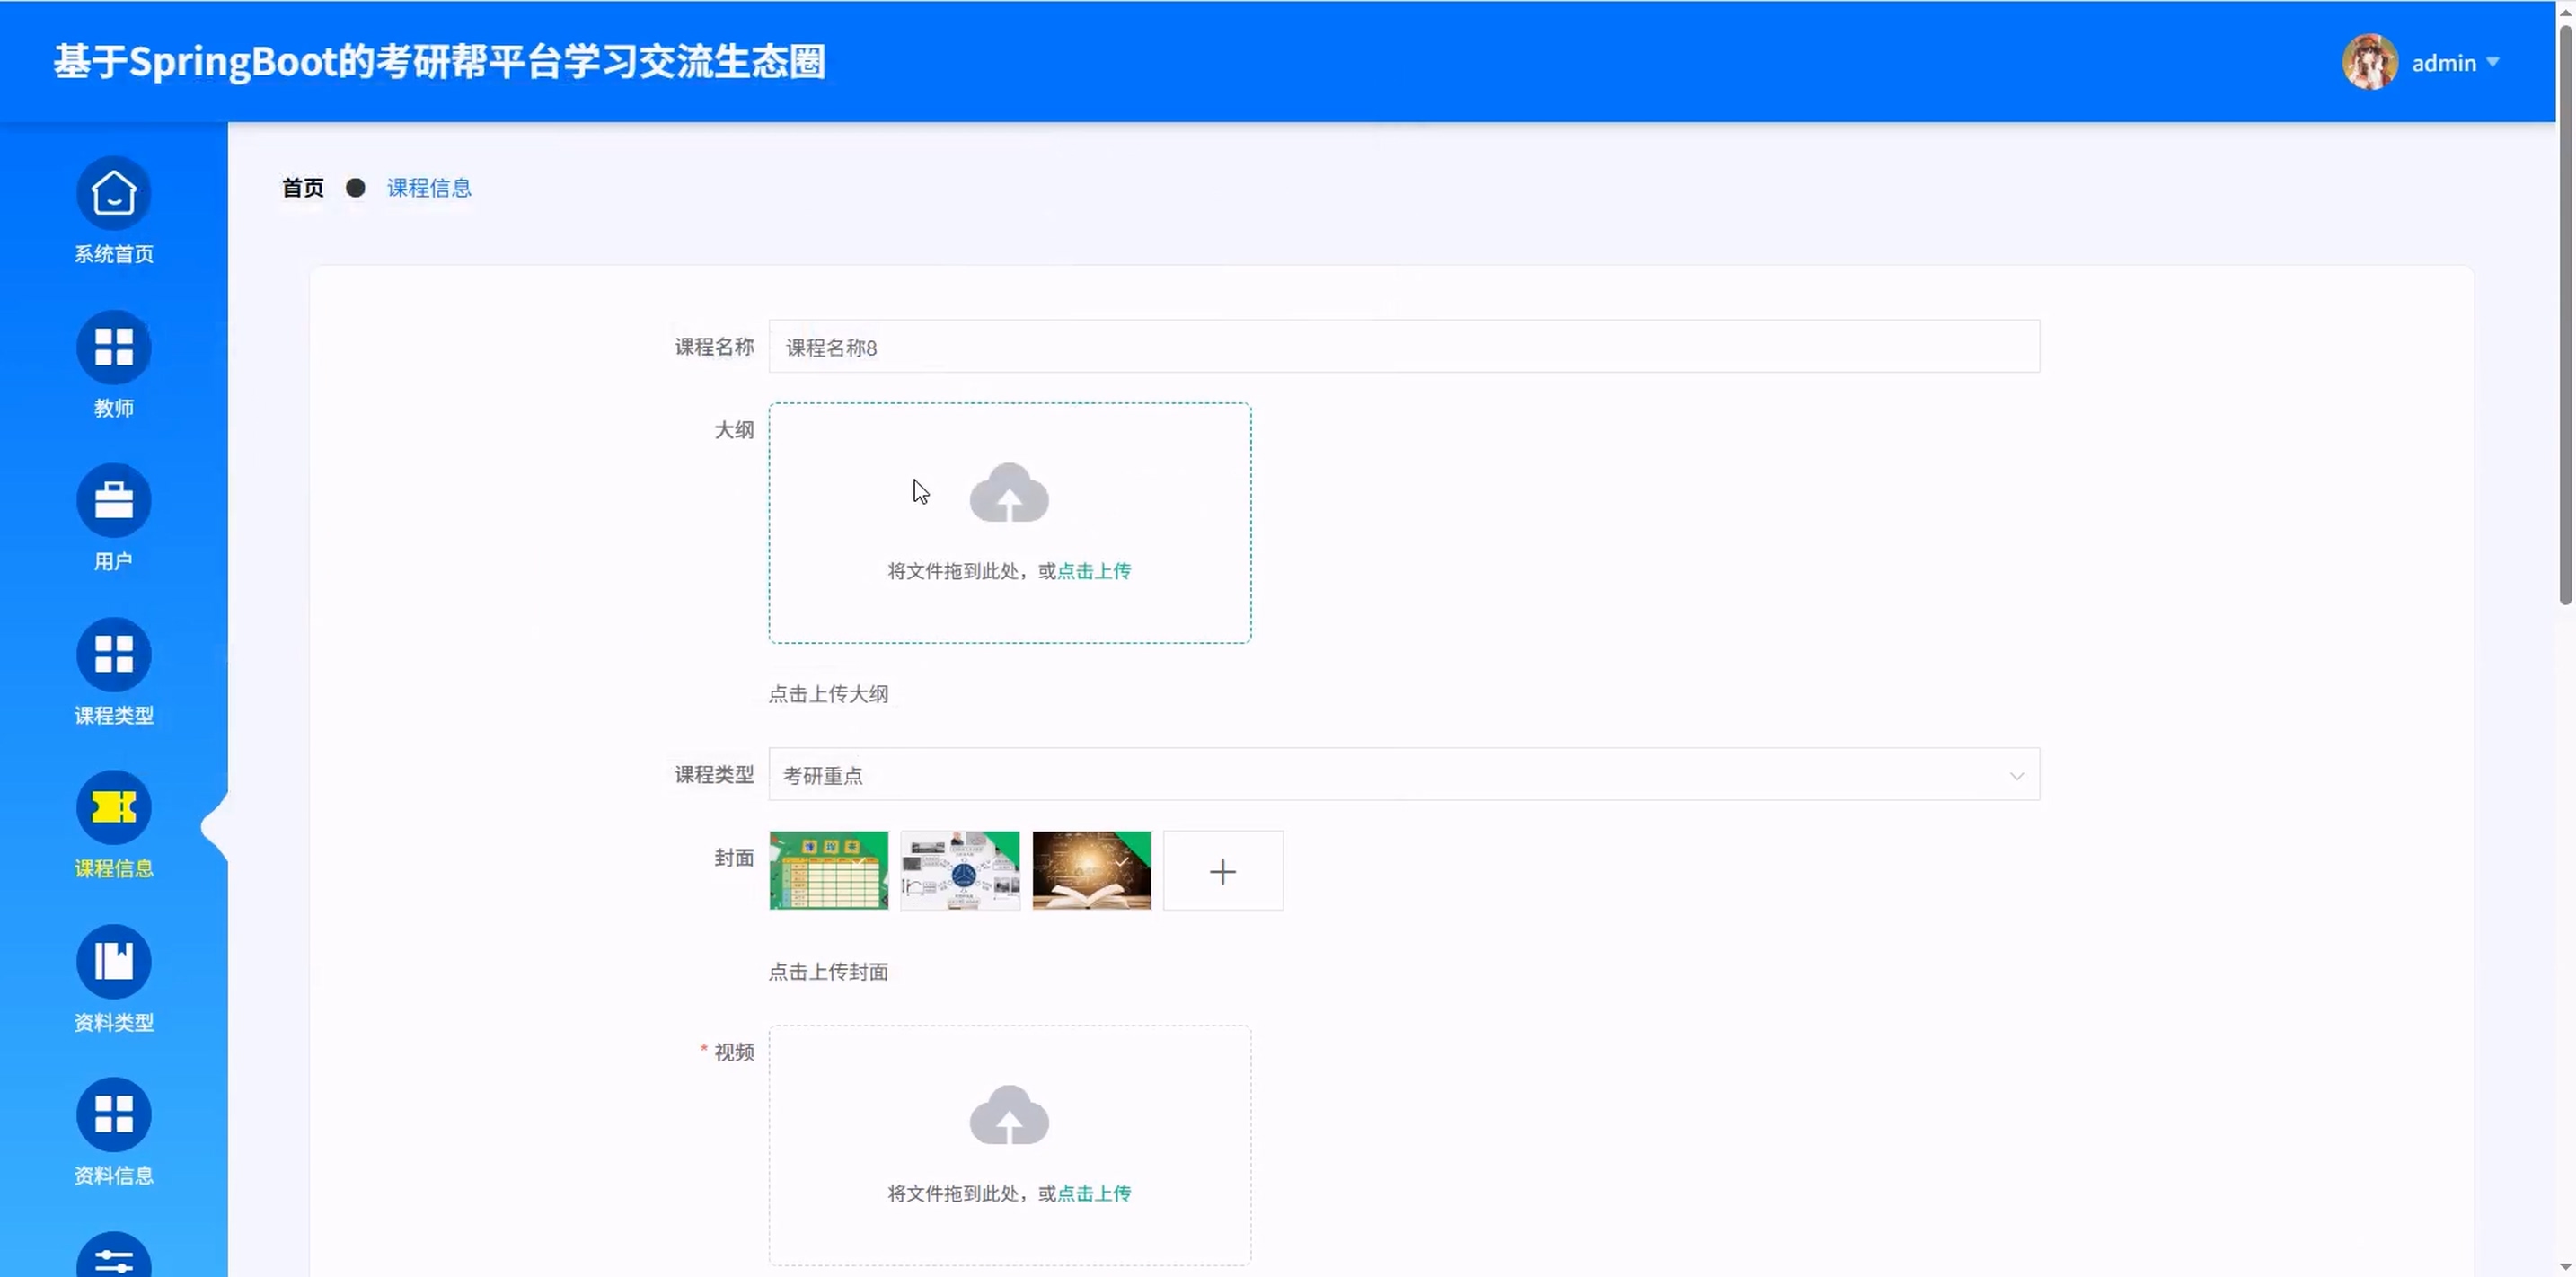Click the sliders icon at sidebar bottom

[x=113, y=1258]
